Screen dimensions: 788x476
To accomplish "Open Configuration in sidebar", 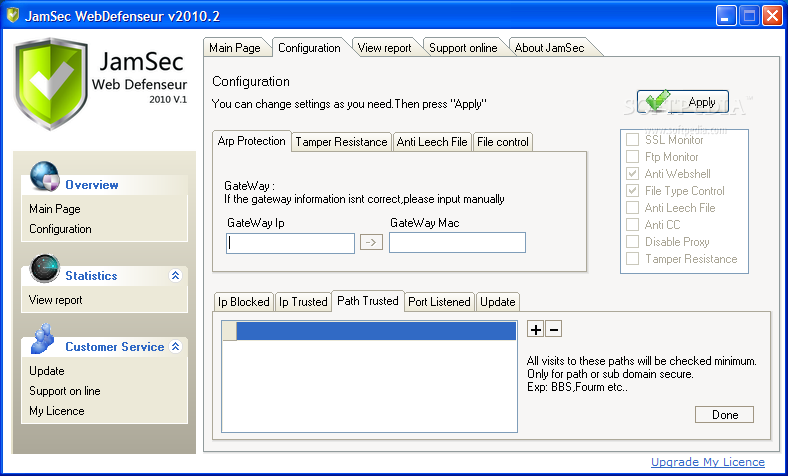I will pos(60,229).
